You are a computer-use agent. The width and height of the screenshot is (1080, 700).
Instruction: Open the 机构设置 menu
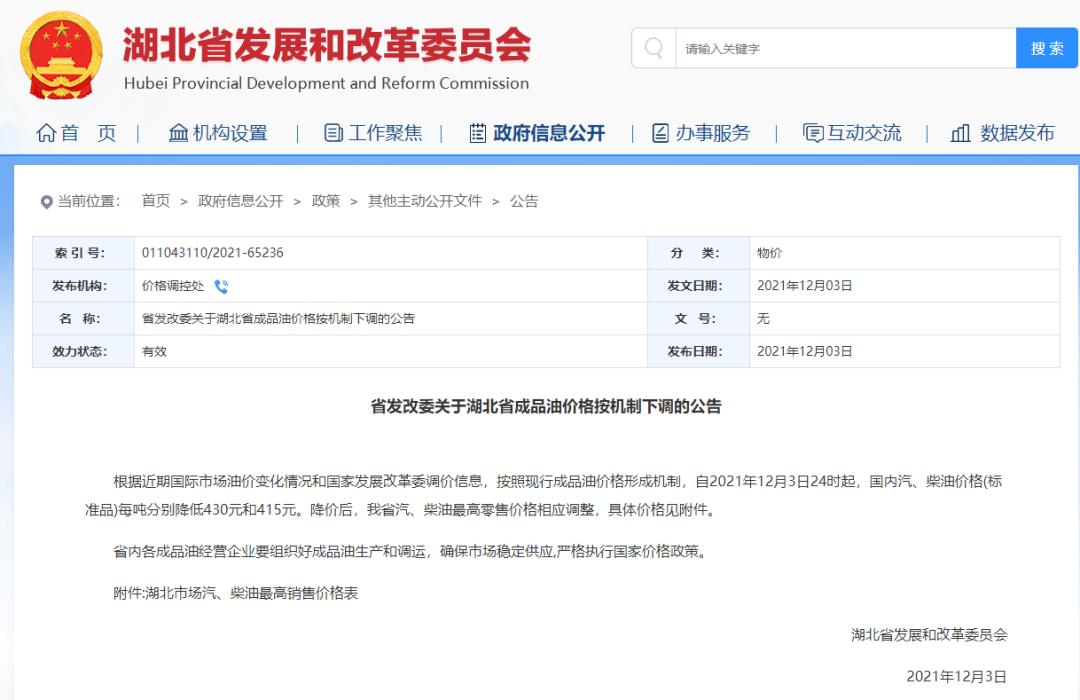click(x=230, y=132)
